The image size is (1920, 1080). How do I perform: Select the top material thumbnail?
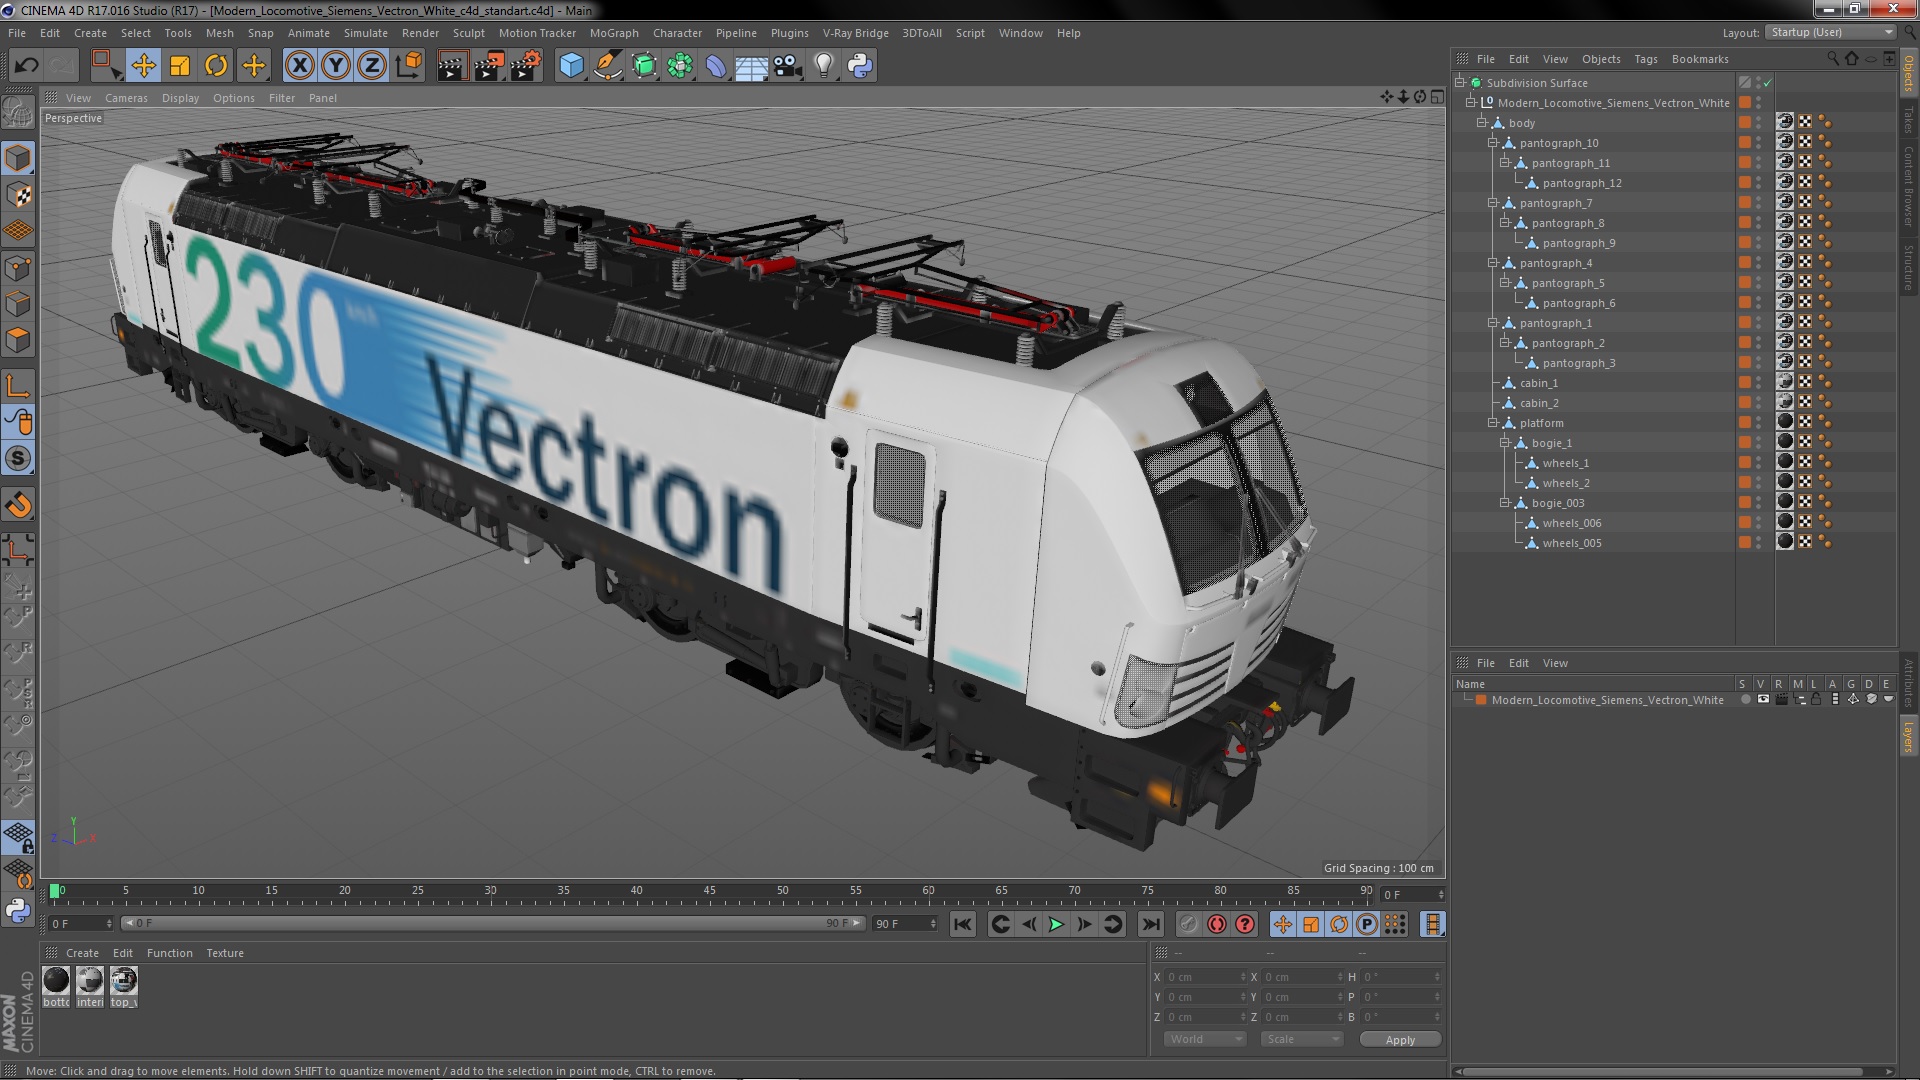pyautogui.click(x=124, y=981)
